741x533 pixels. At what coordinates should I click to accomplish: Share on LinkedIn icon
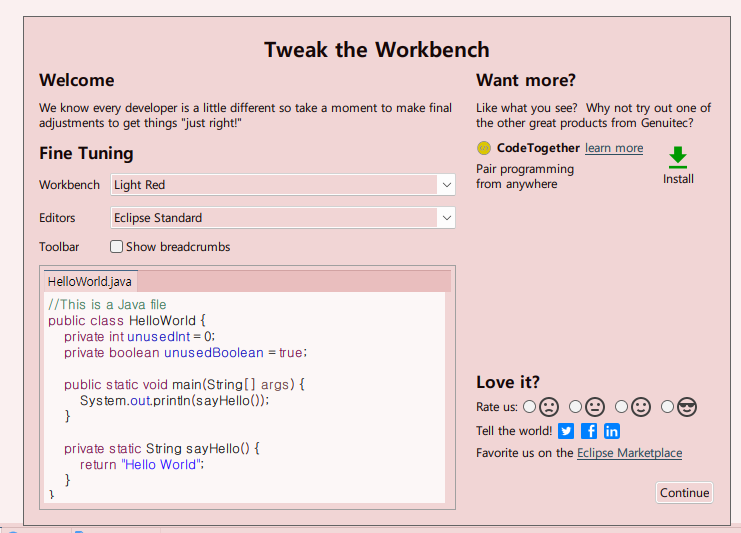(x=612, y=431)
